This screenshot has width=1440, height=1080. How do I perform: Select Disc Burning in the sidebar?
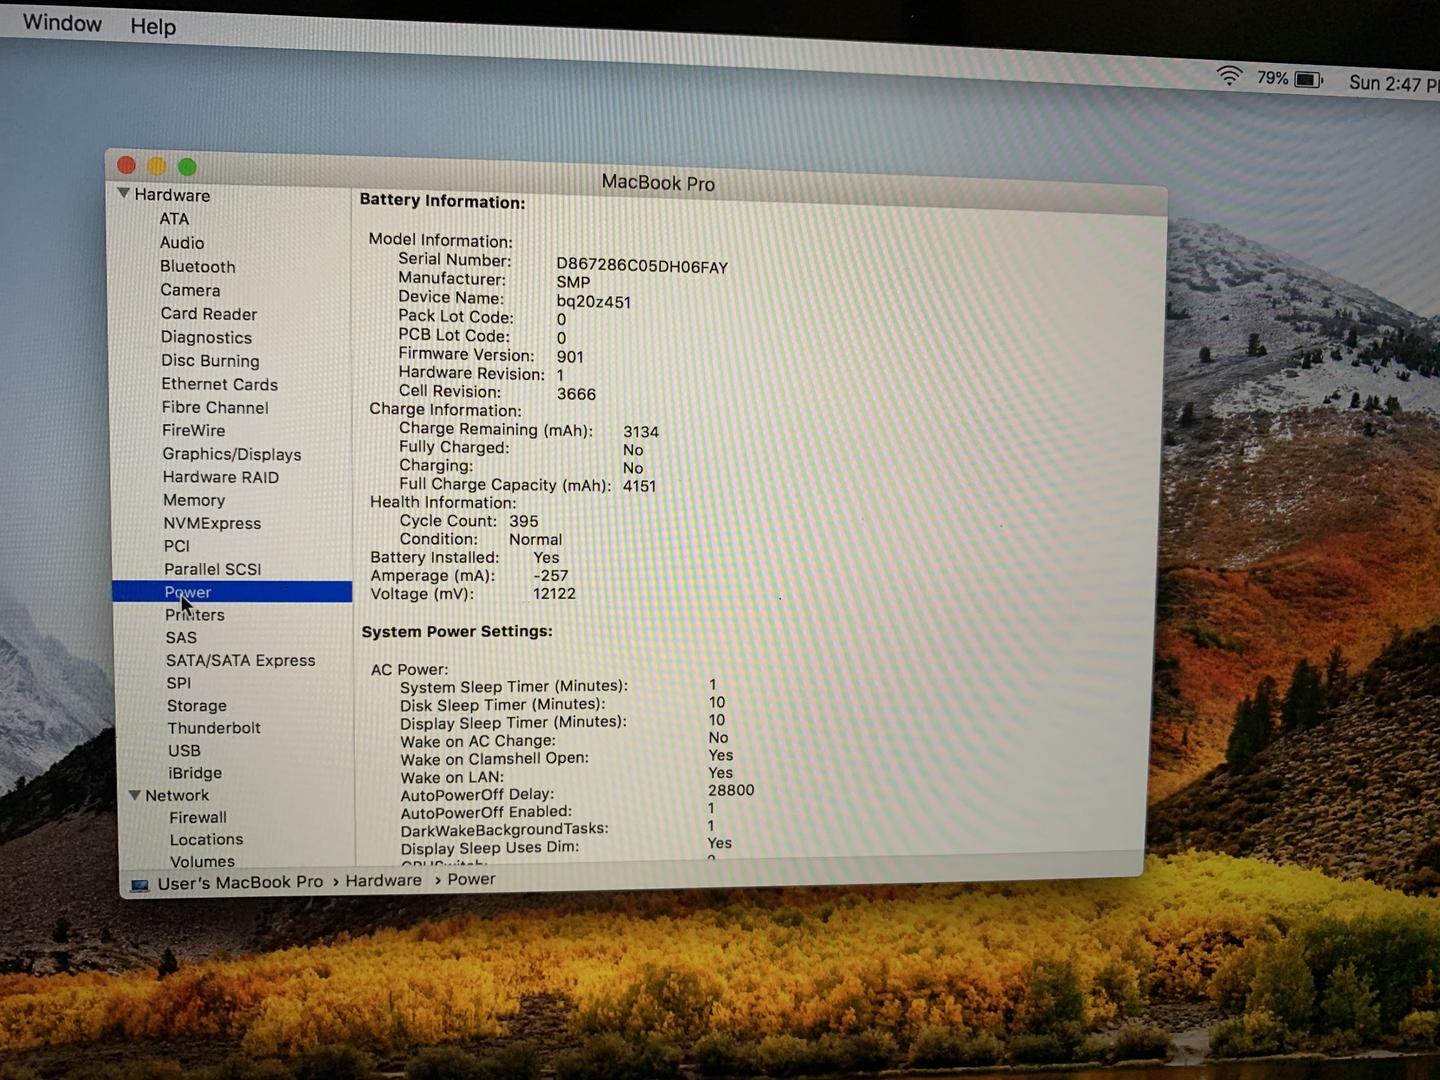pos(210,361)
